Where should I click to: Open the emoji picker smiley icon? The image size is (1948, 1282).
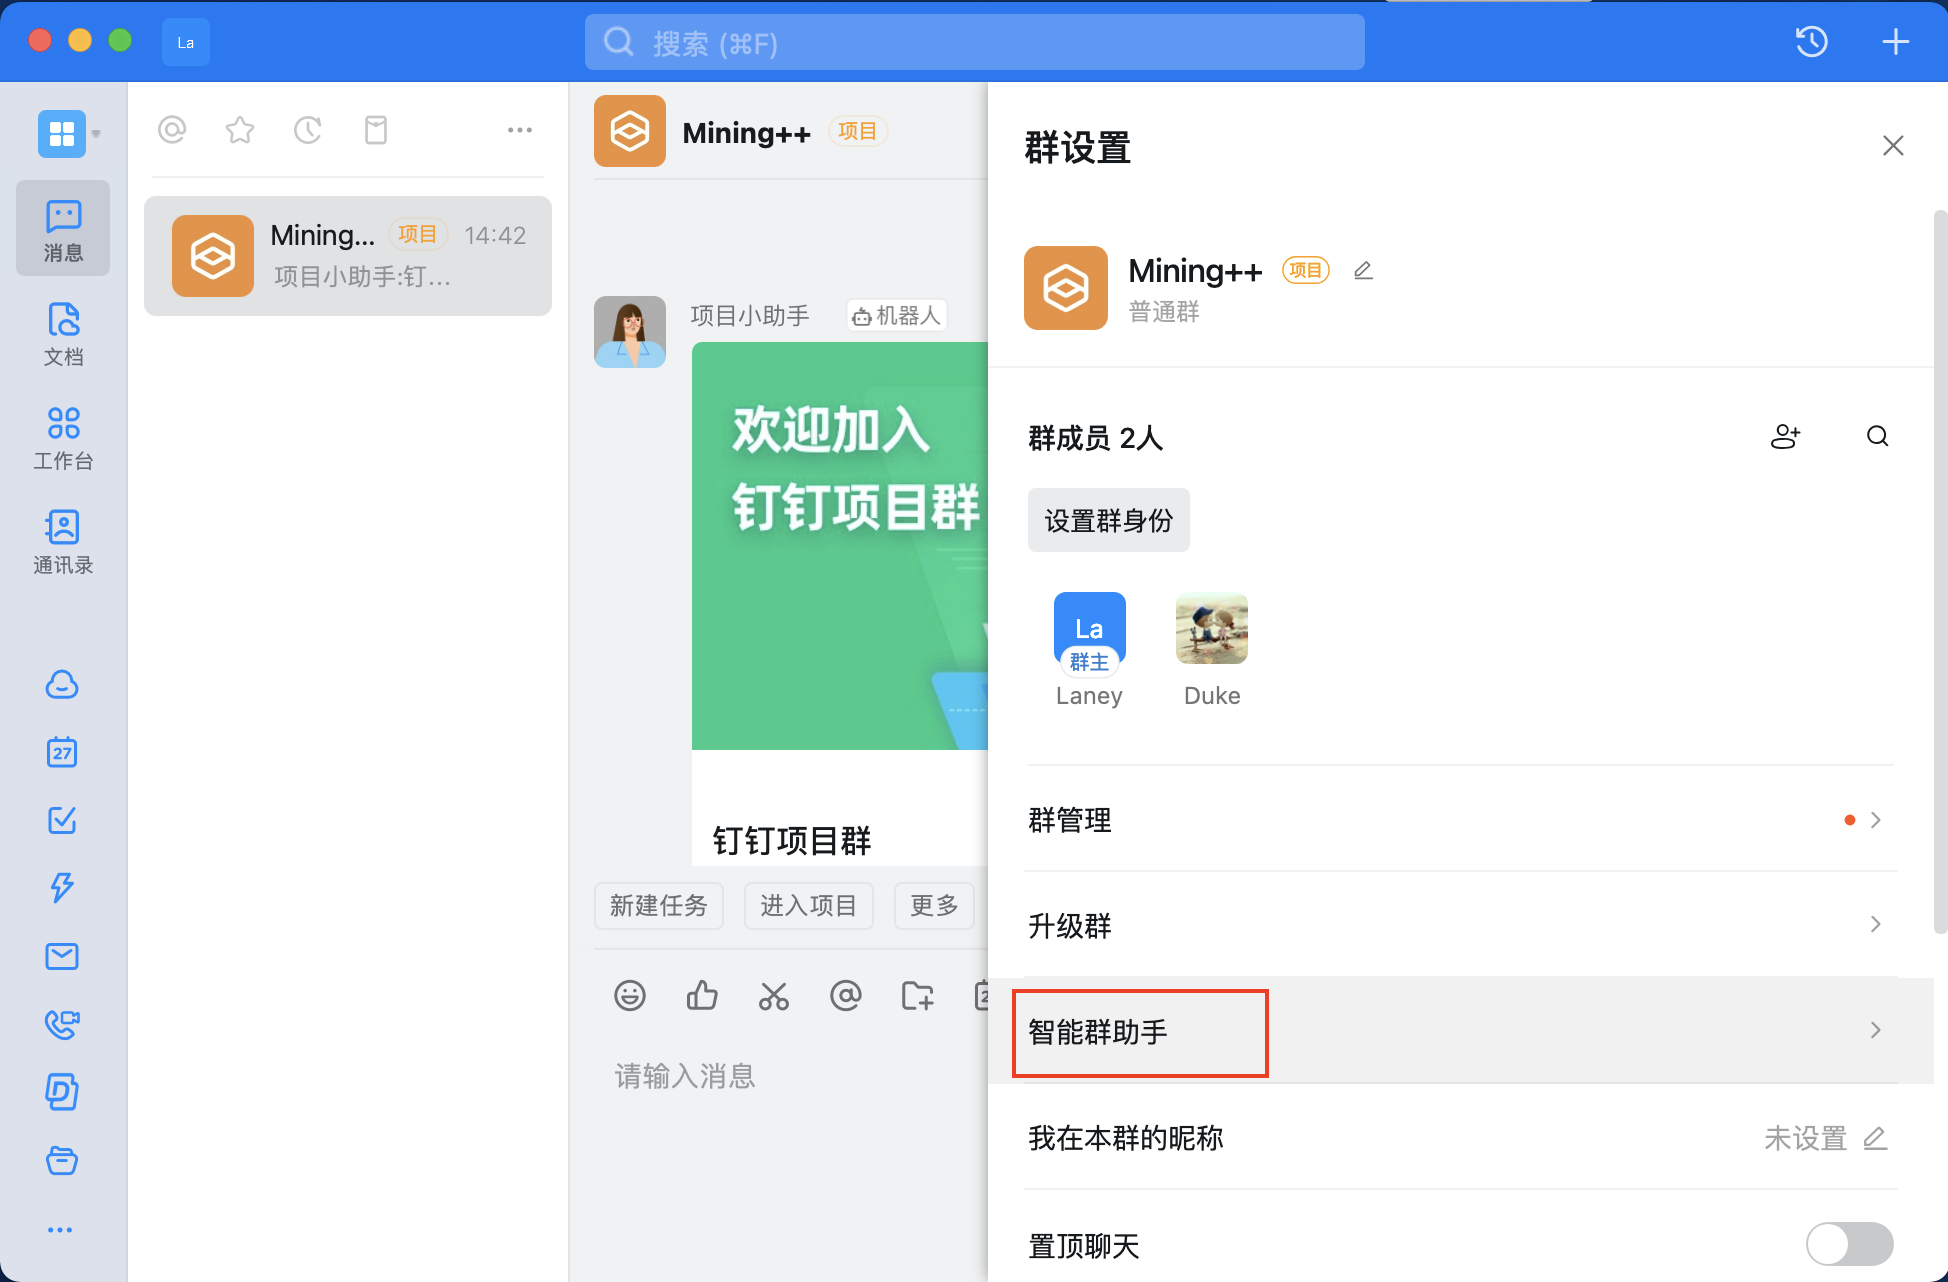[x=630, y=996]
